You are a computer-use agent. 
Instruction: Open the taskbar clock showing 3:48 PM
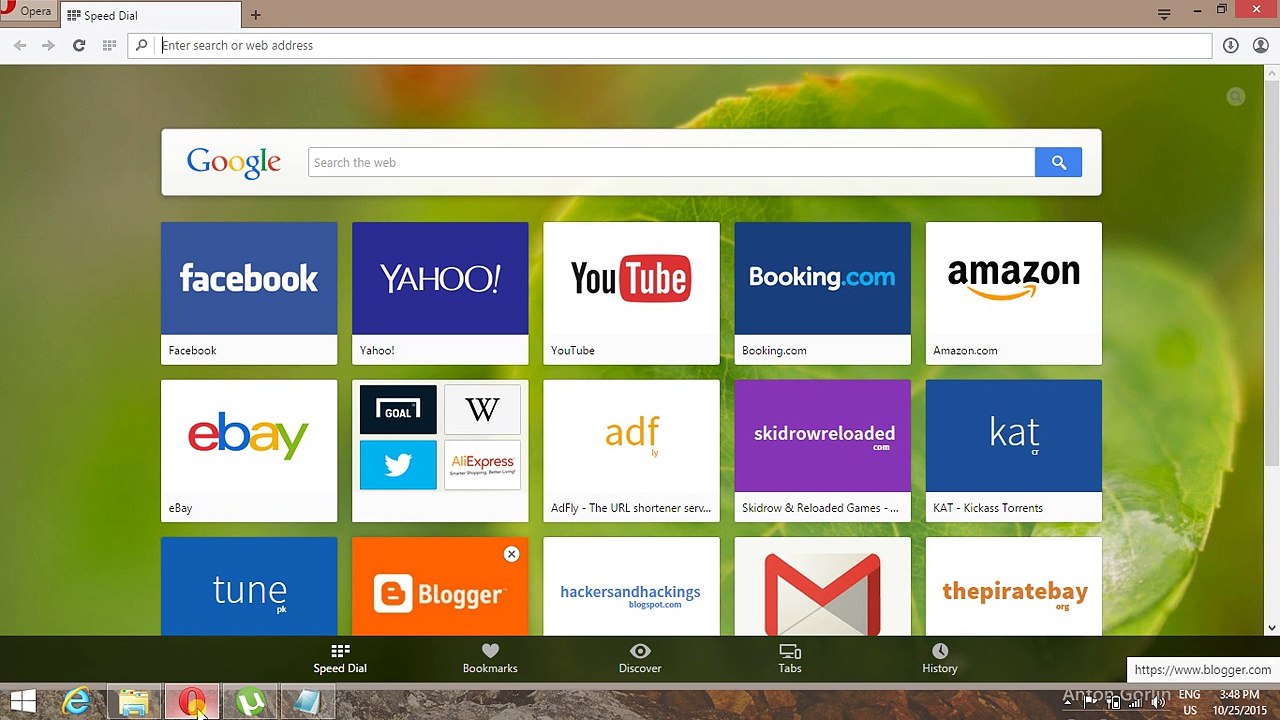pyautogui.click(x=1240, y=702)
